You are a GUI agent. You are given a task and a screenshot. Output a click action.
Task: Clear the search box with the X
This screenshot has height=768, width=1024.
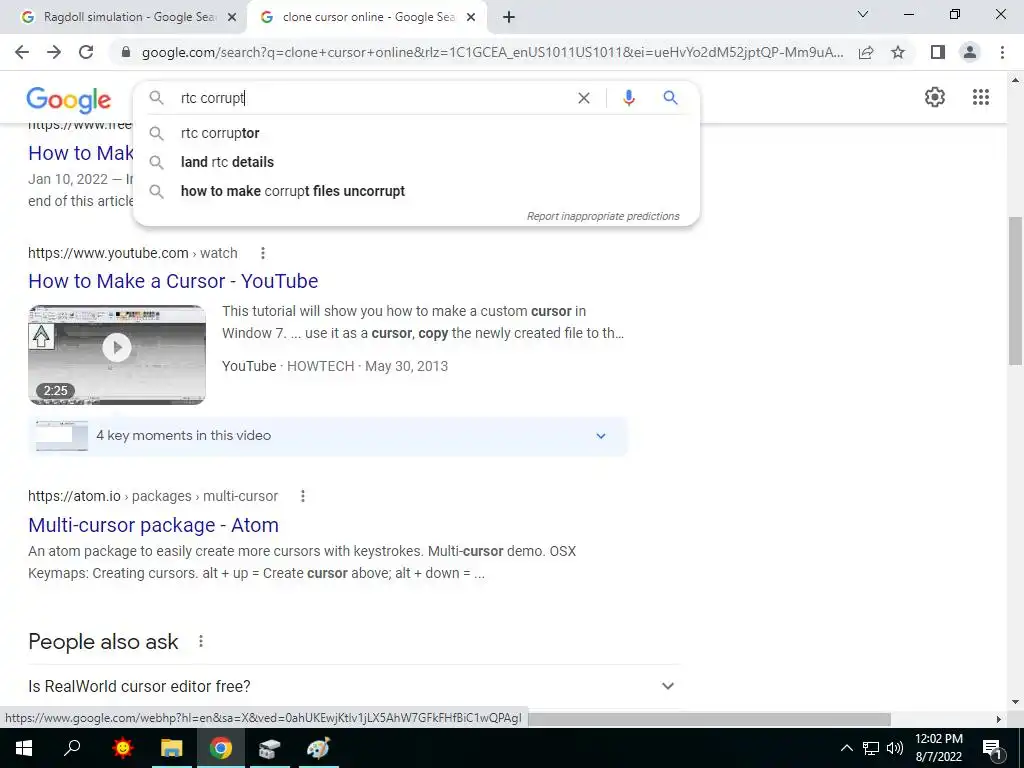point(584,98)
